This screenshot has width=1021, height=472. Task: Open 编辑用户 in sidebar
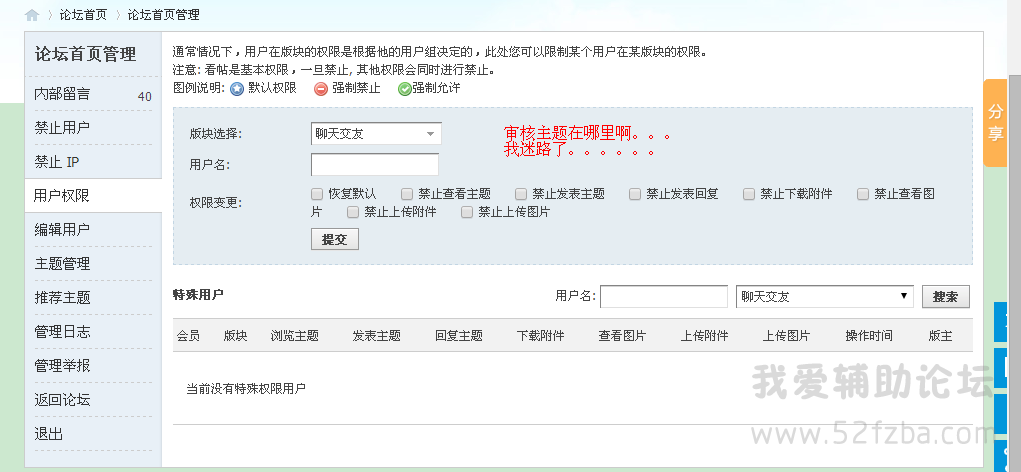coord(62,230)
